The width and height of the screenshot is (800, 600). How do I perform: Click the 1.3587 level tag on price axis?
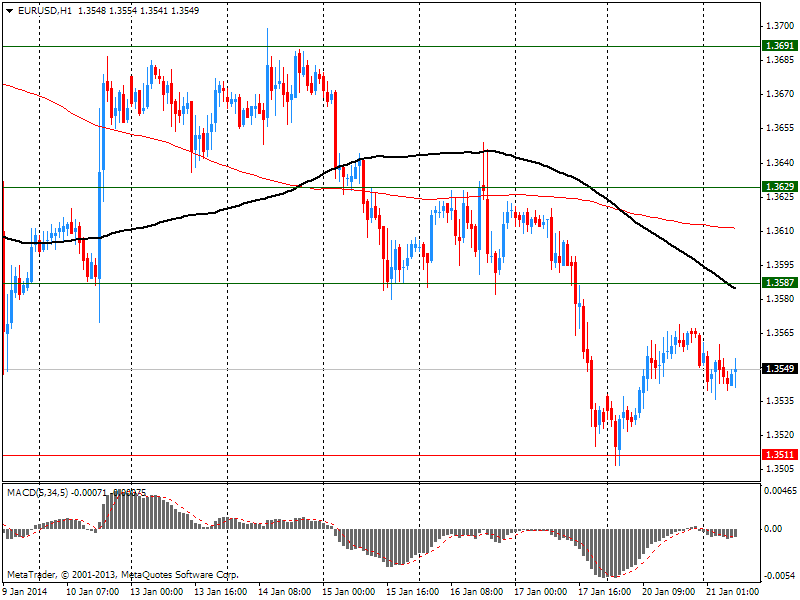pos(779,283)
